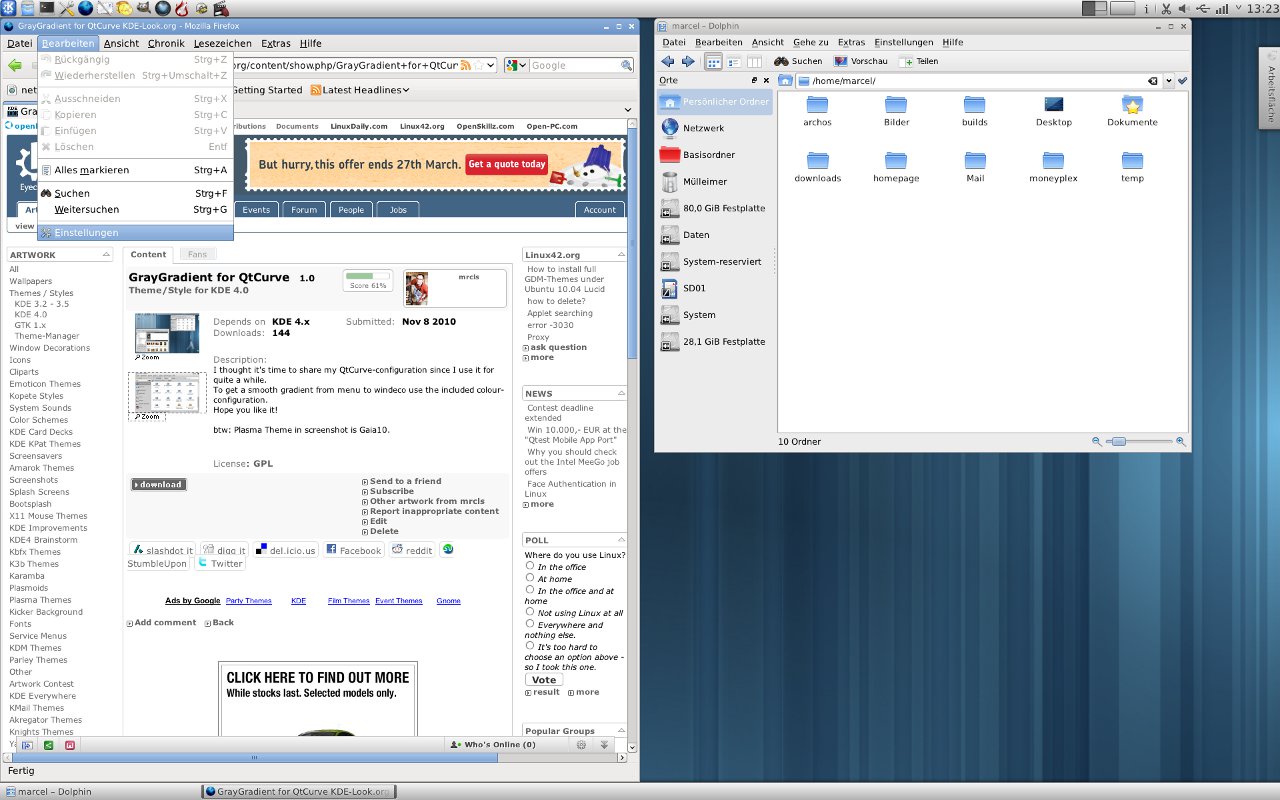Viewport: 1280px width, 800px height.
Task: Click the Firefox green back arrow
Action: [16, 65]
